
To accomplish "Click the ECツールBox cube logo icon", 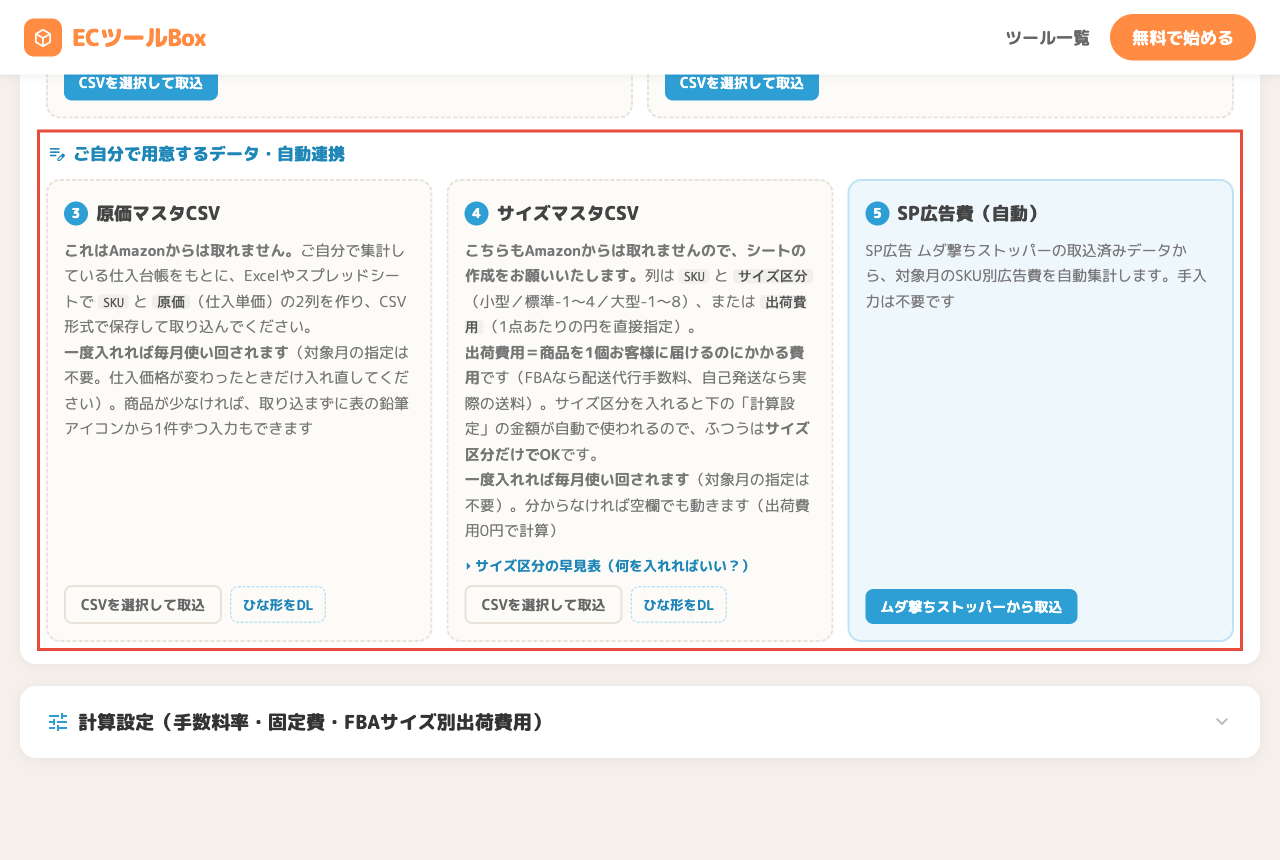I will [x=43, y=38].
